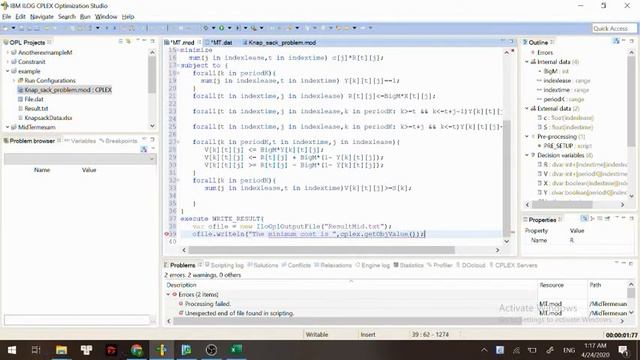This screenshot has width=640, height=360.
Task: Click the New file toolbar icon
Action: (5, 28)
